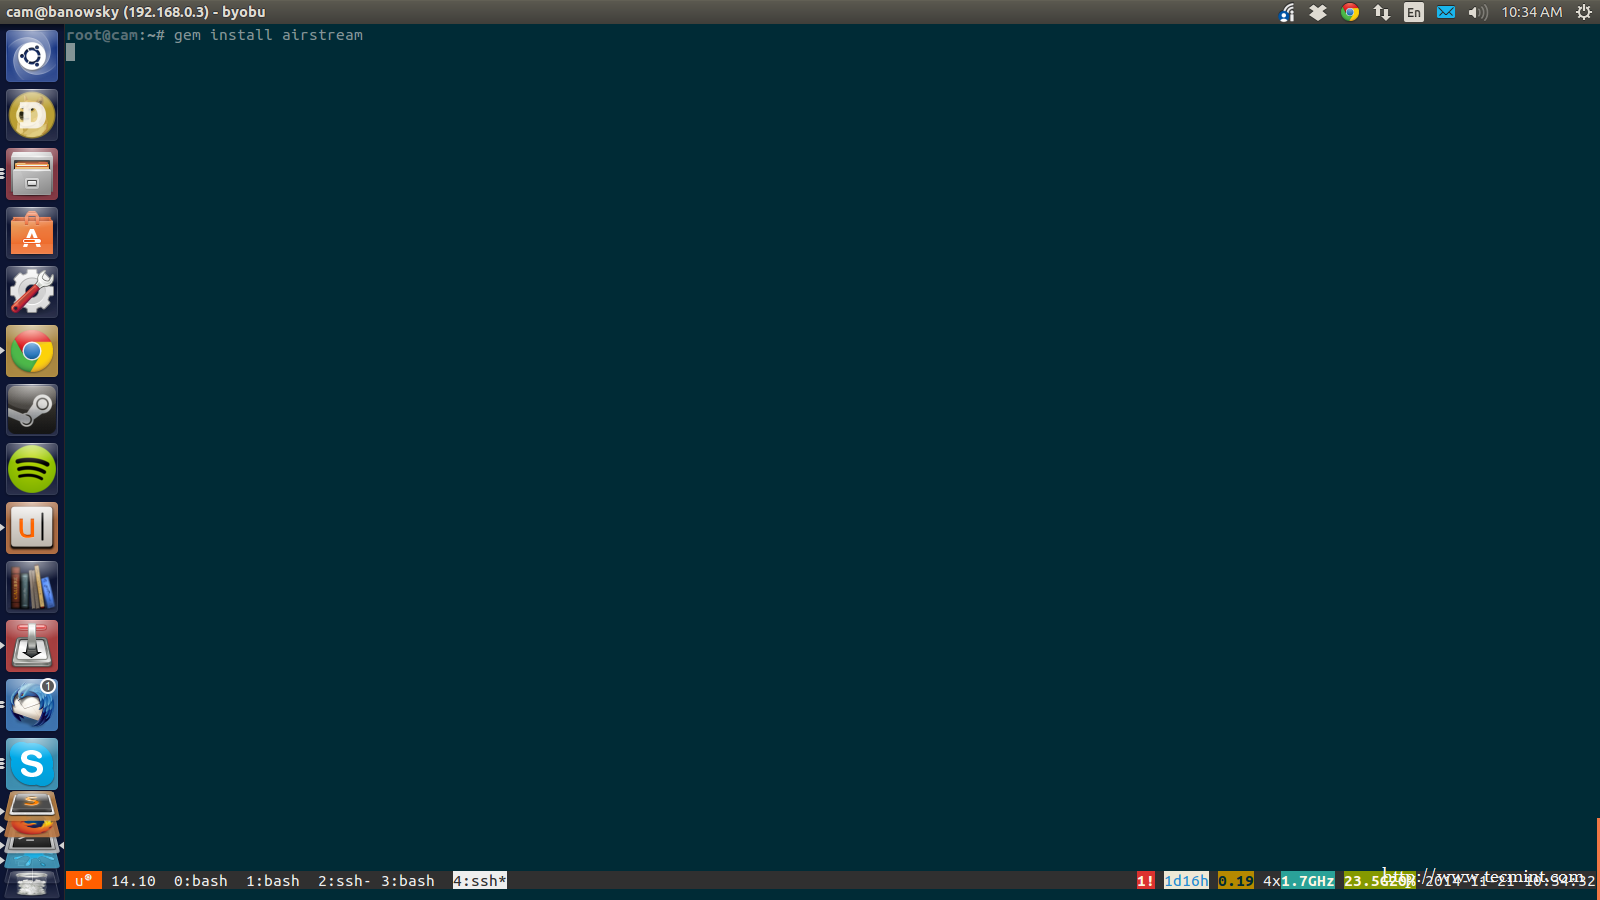Open Calibre e-book library
1600x900 pixels.
pos(32,587)
